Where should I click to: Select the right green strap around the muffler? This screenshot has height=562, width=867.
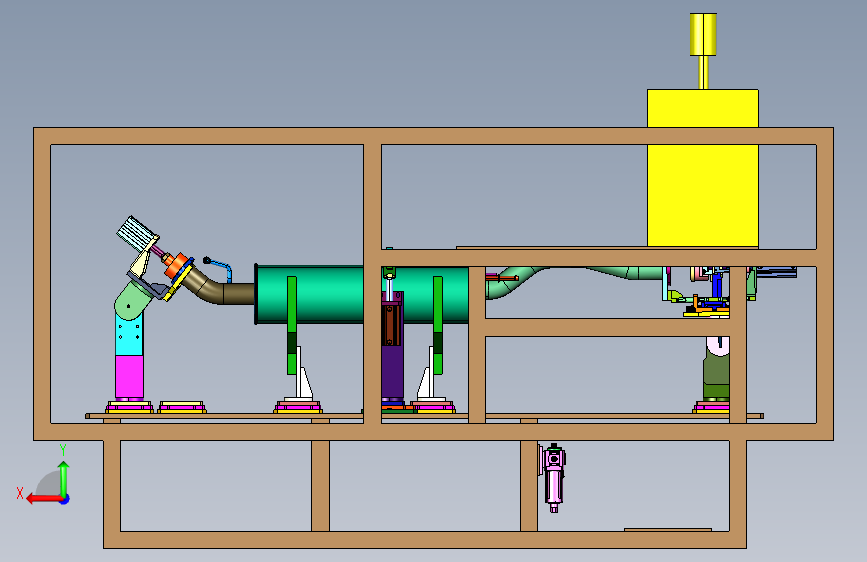(437, 325)
